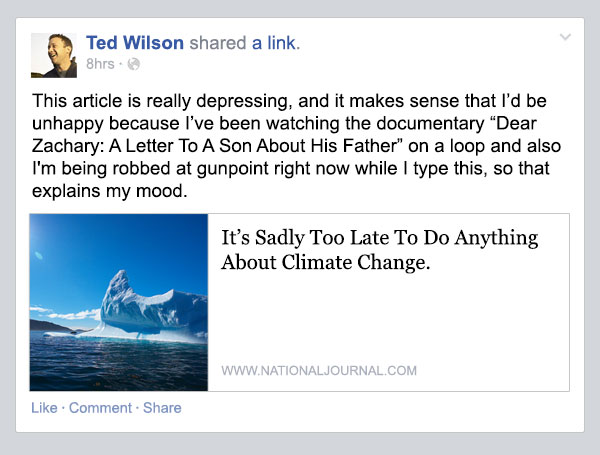Click the "Dear Zachary" documentary title in the post

284,135
